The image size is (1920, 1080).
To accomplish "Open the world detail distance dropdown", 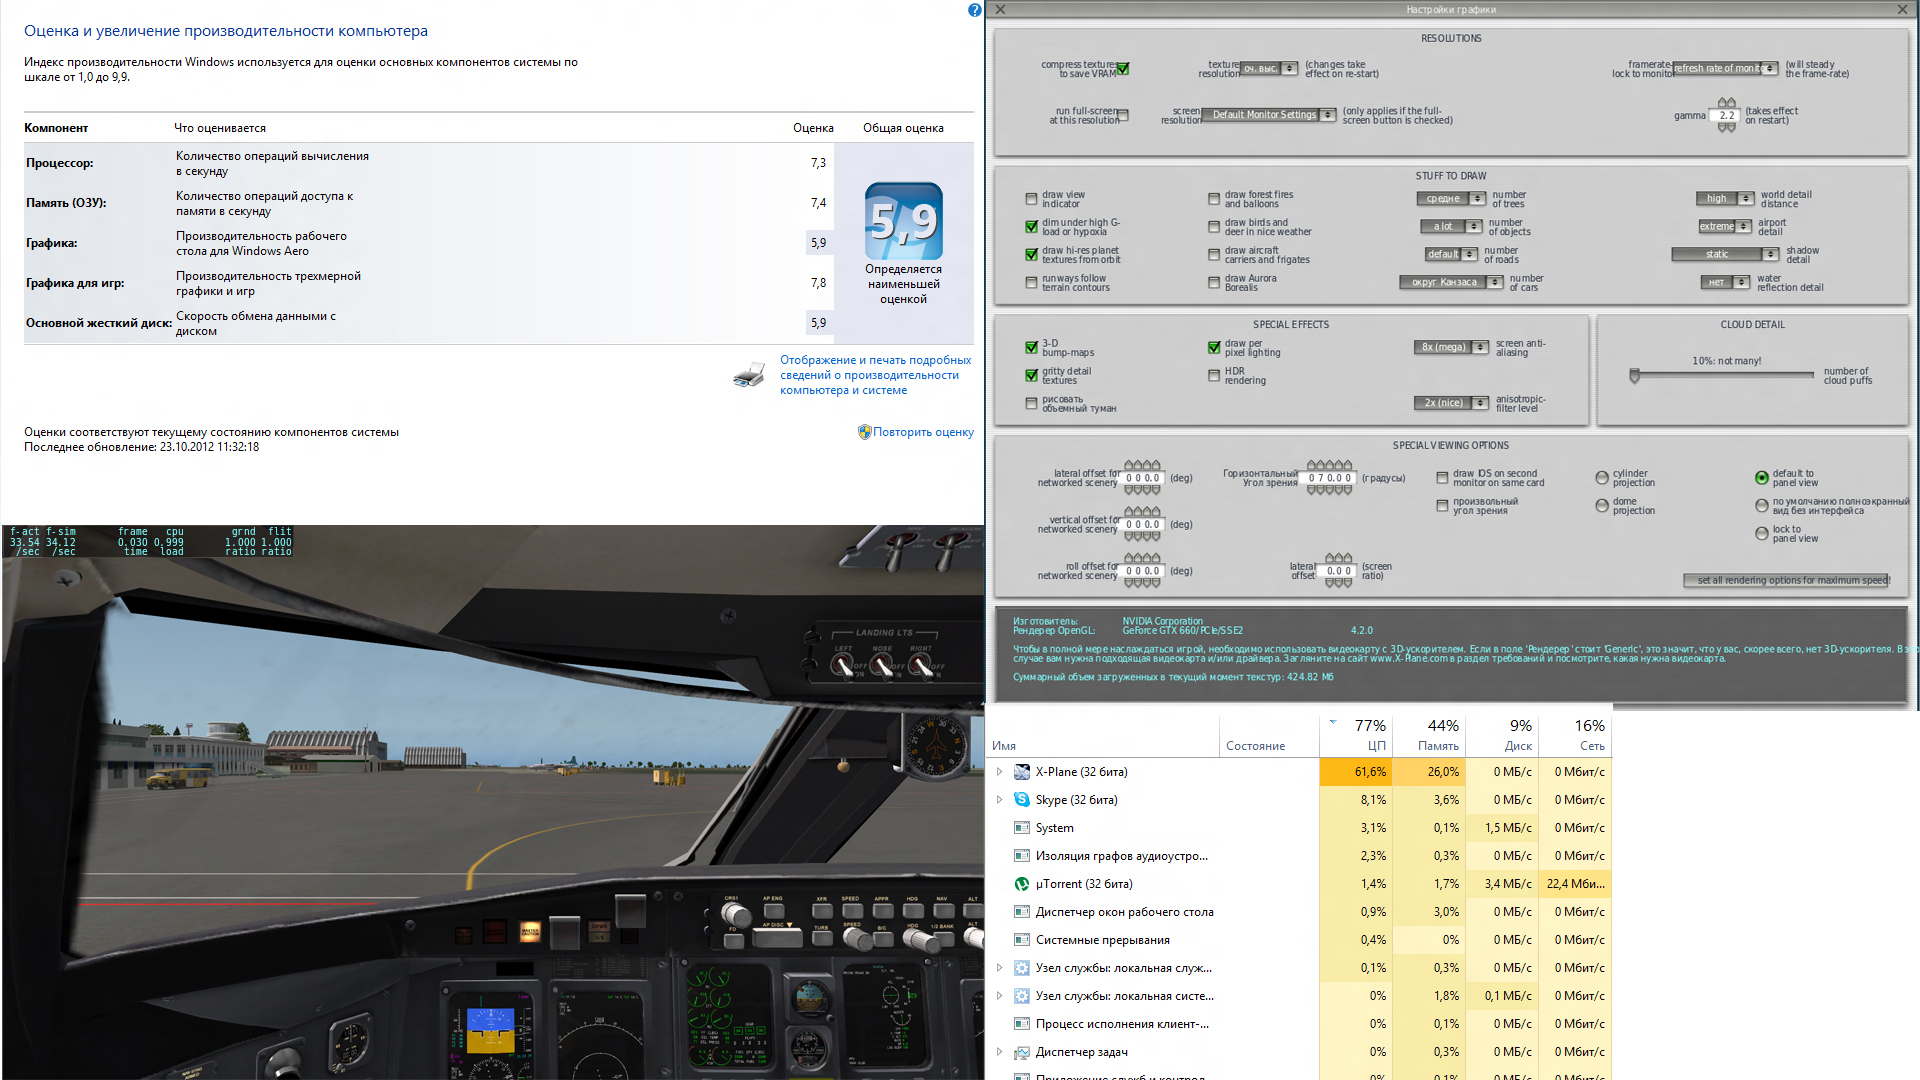I will click(x=1725, y=199).
